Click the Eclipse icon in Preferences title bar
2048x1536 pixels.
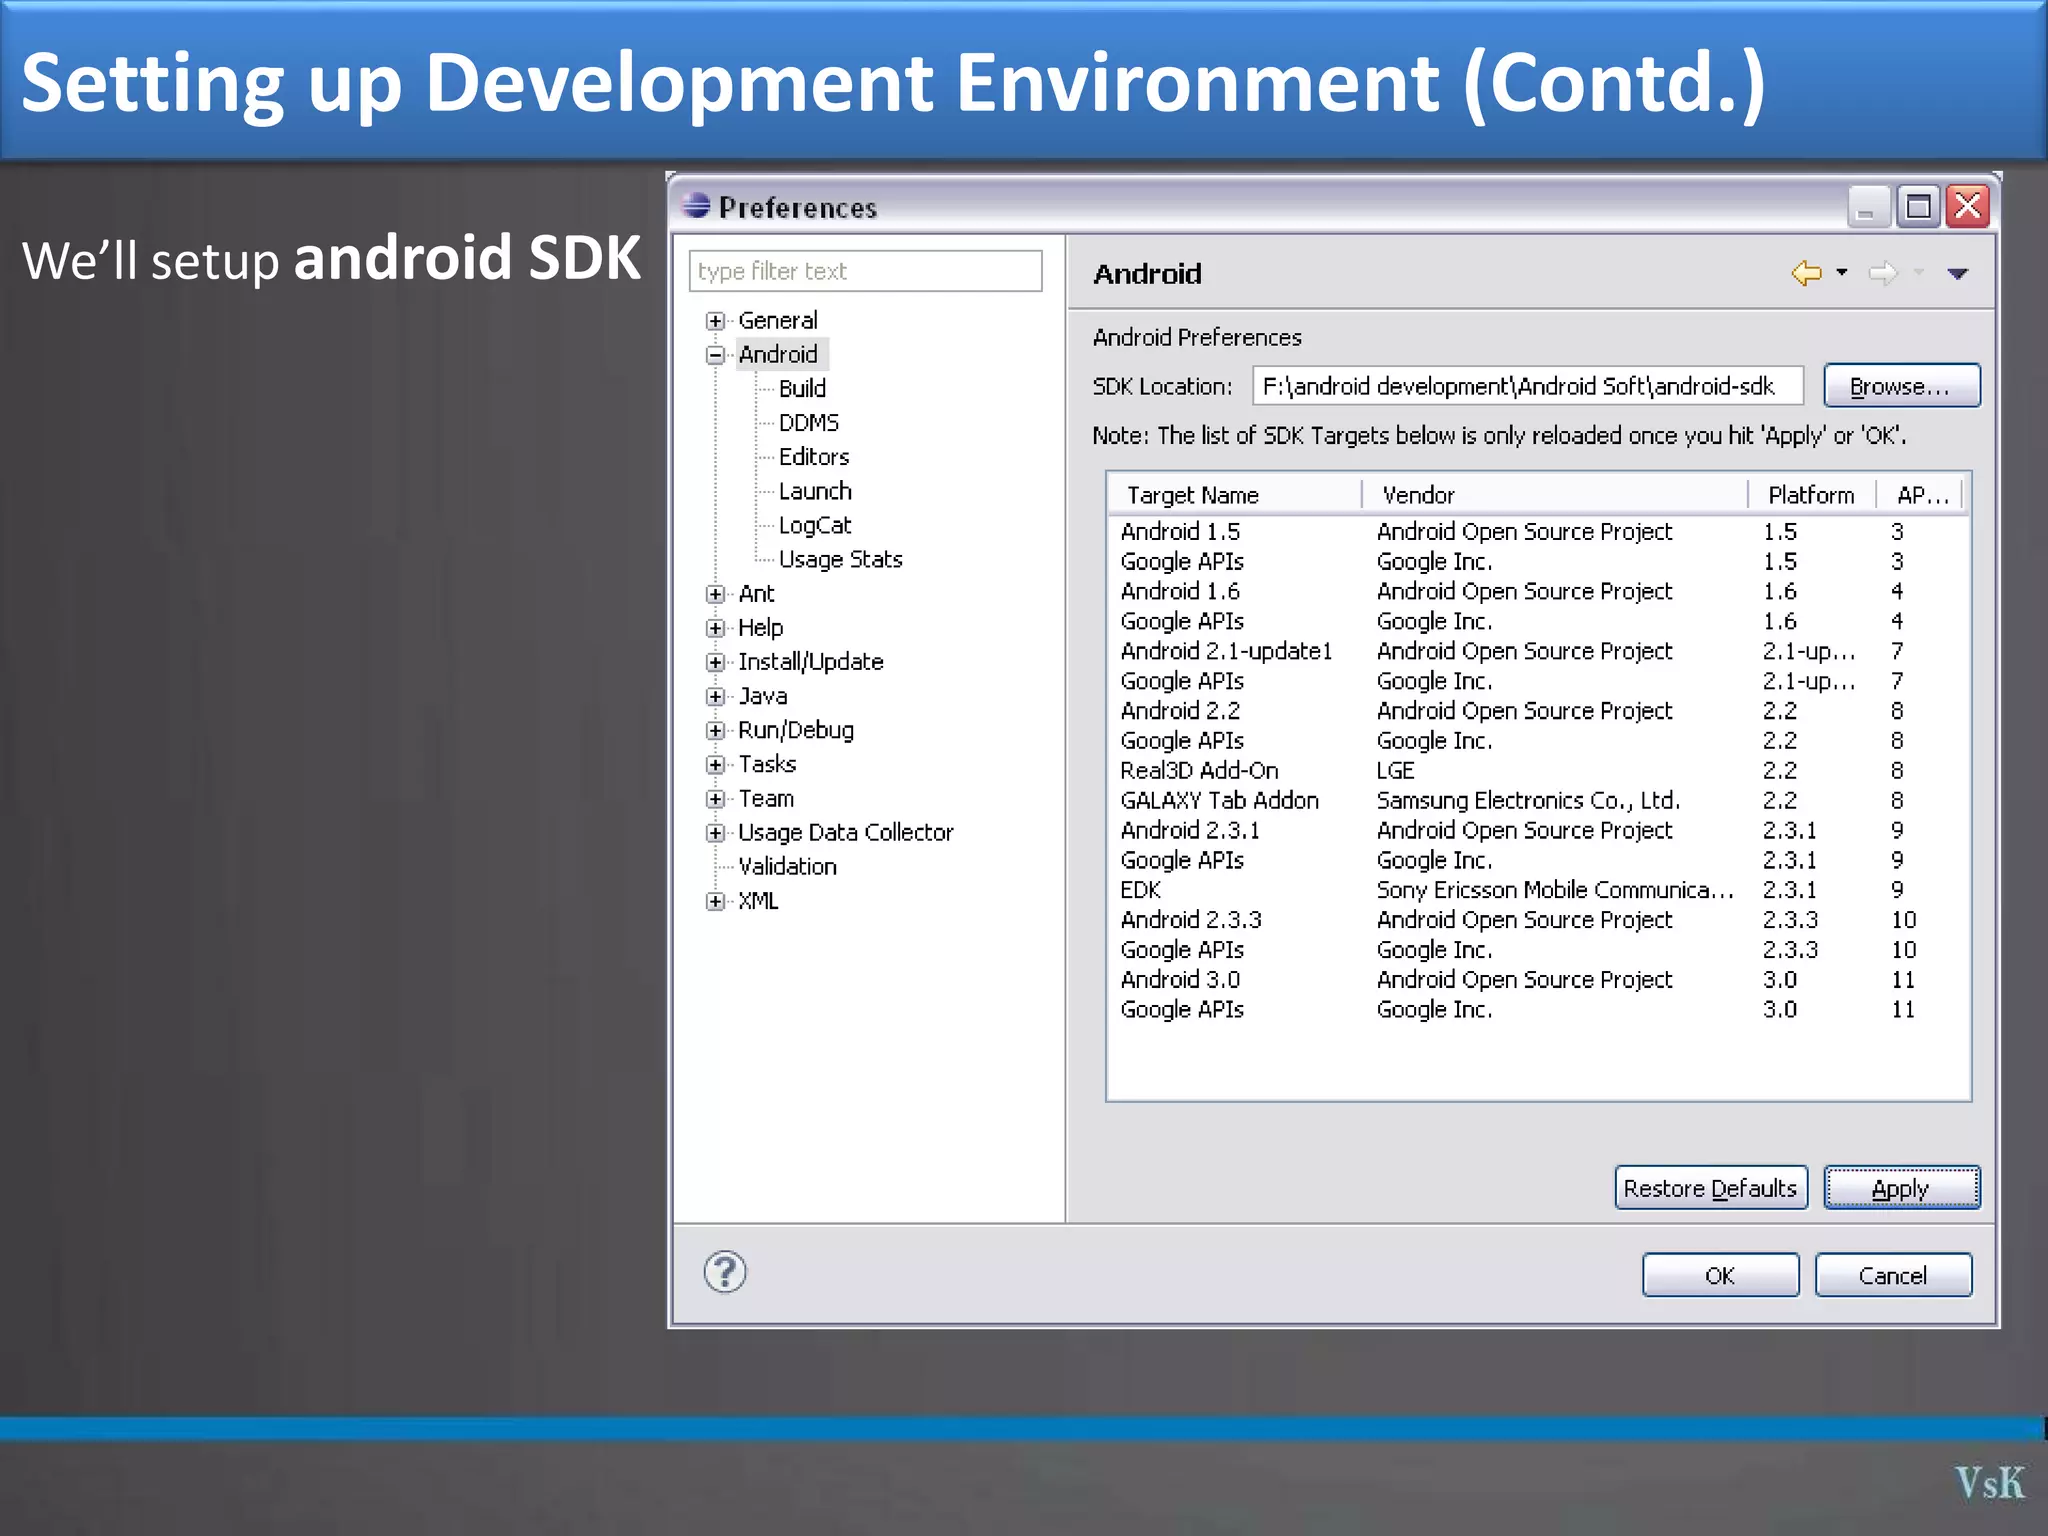click(x=696, y=206)
